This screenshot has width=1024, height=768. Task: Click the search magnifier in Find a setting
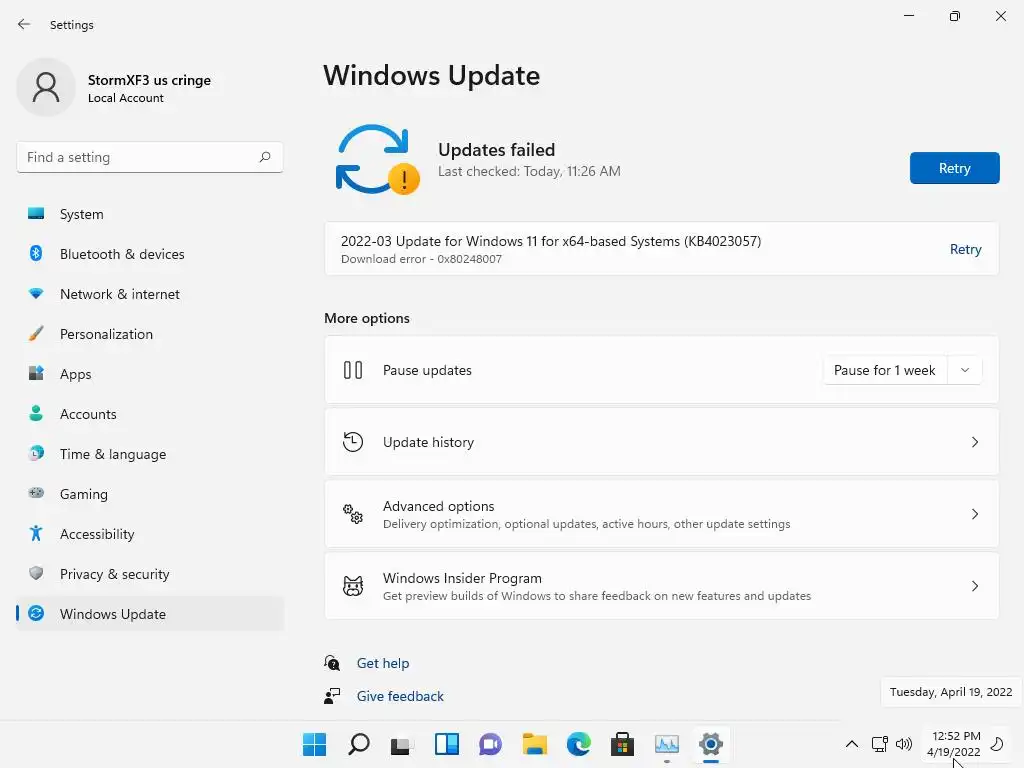point(264,157)
